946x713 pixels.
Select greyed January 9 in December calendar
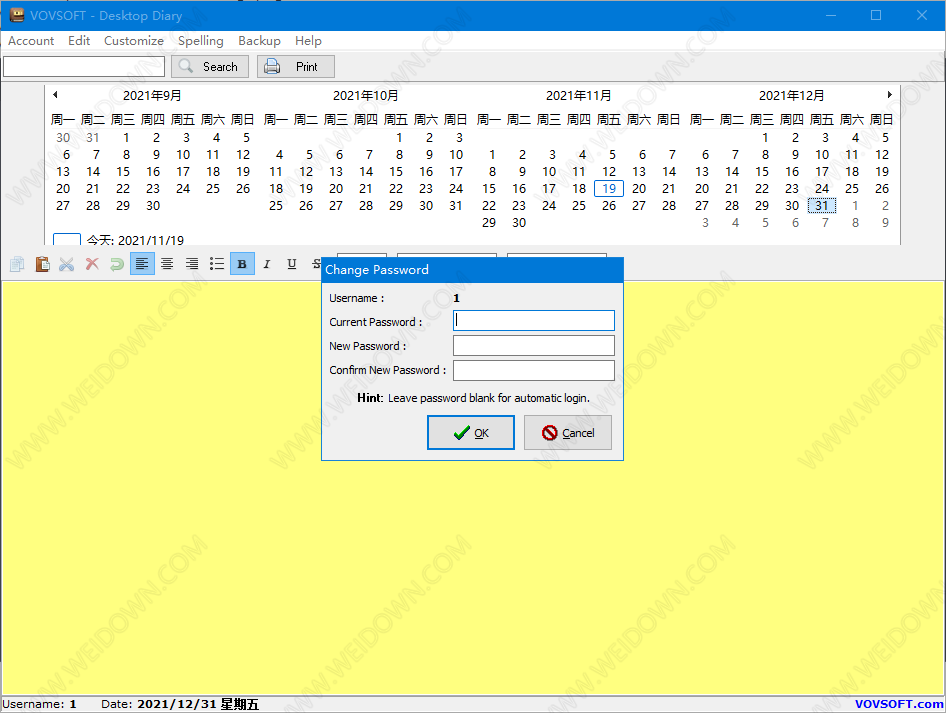pos(885,223)
